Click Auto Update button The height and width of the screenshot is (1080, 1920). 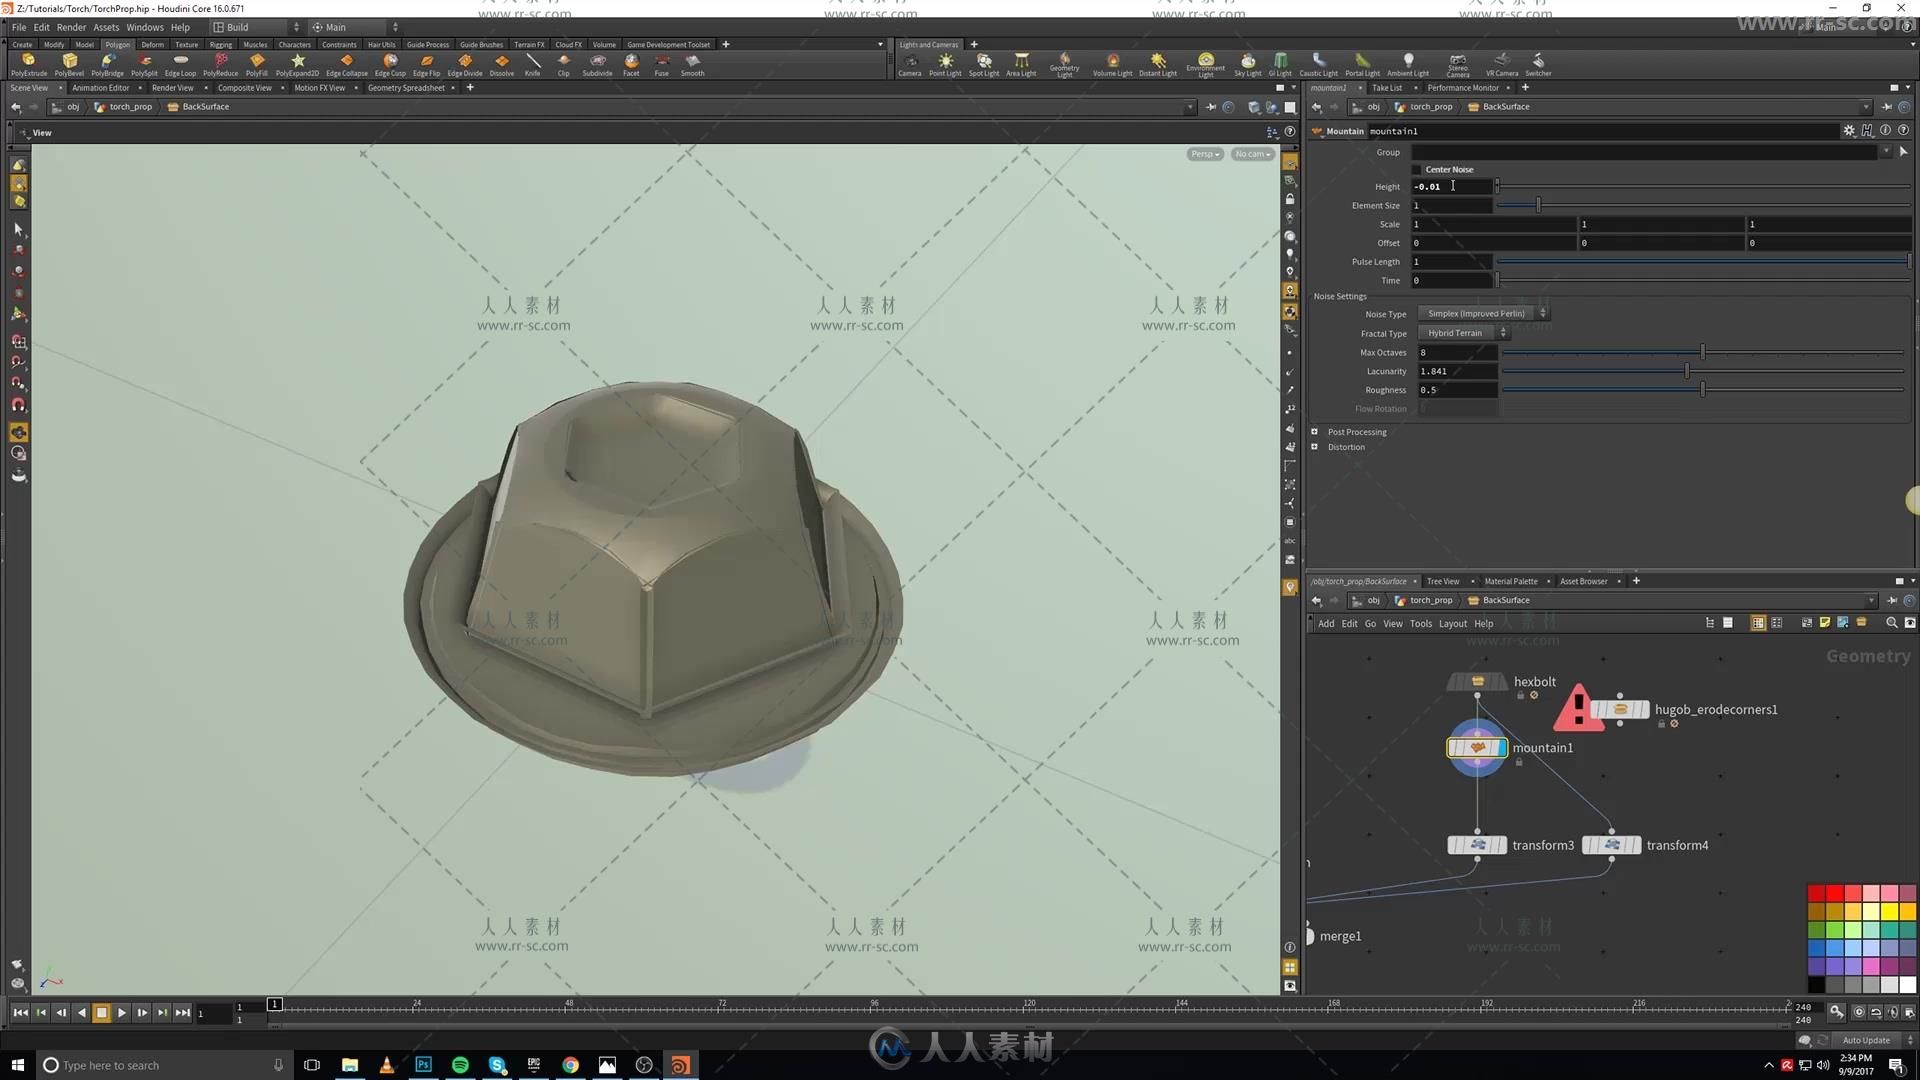pyautogui.click(x=1866, y=1040)
